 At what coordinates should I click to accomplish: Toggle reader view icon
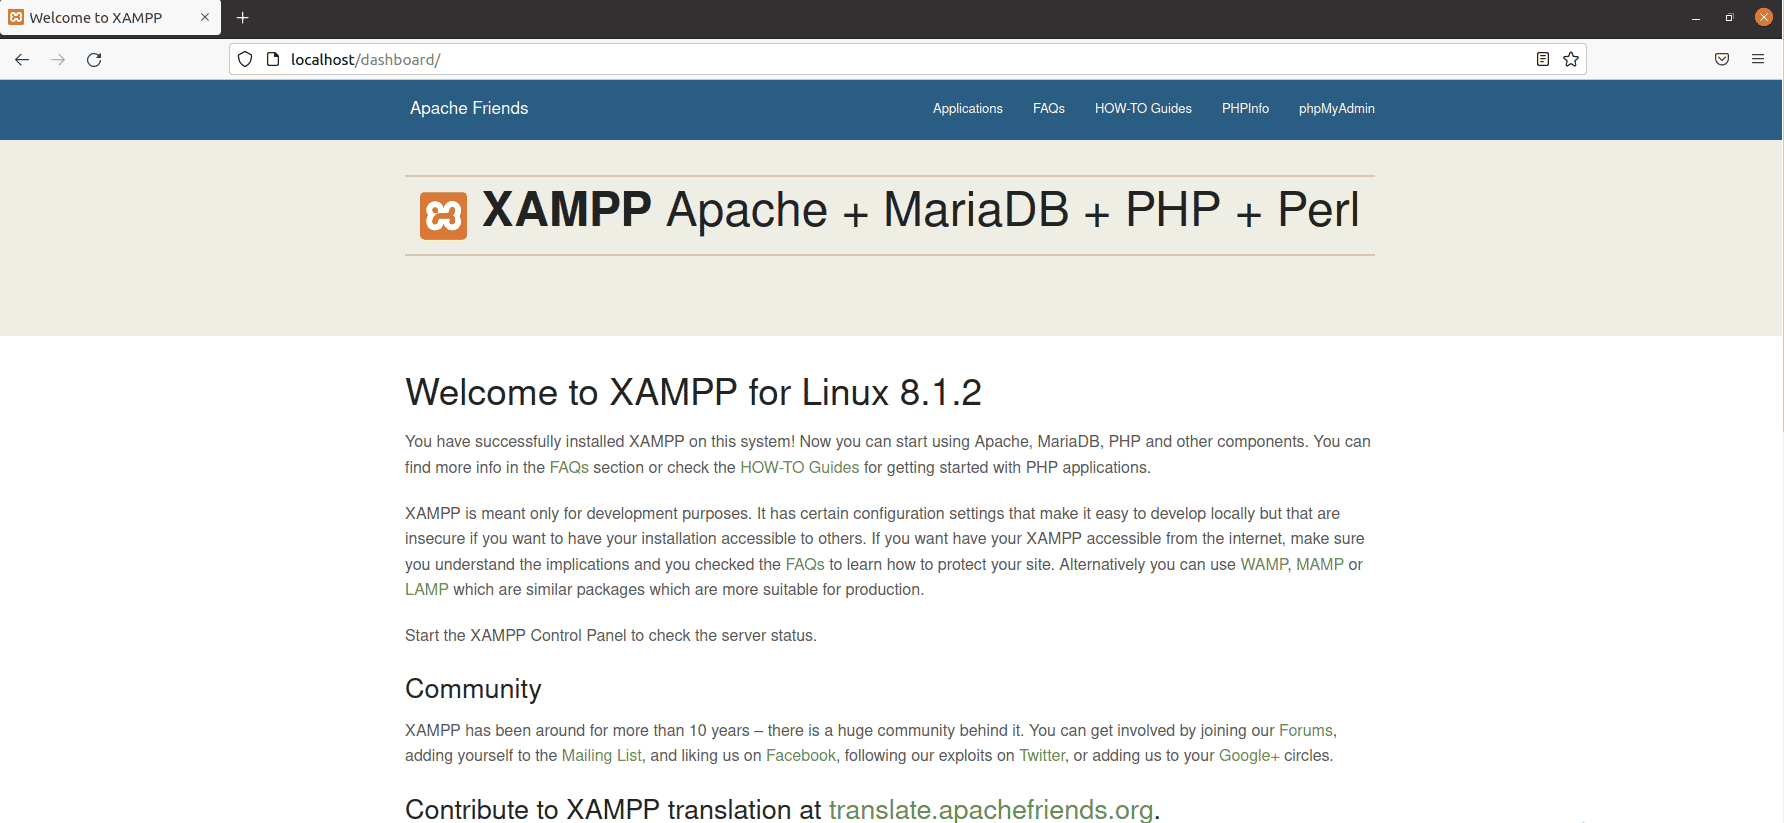pos(1543,60)
